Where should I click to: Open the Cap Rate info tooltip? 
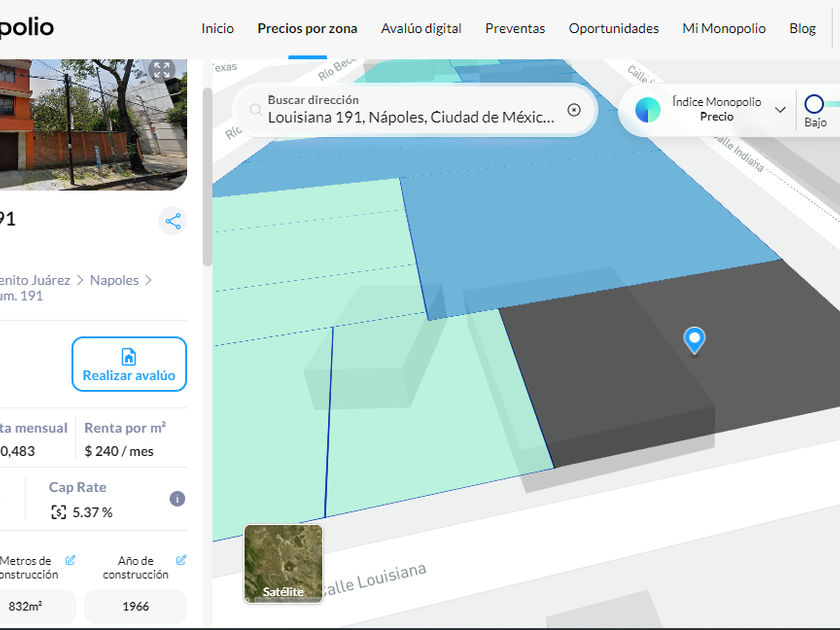coord(177,499)
